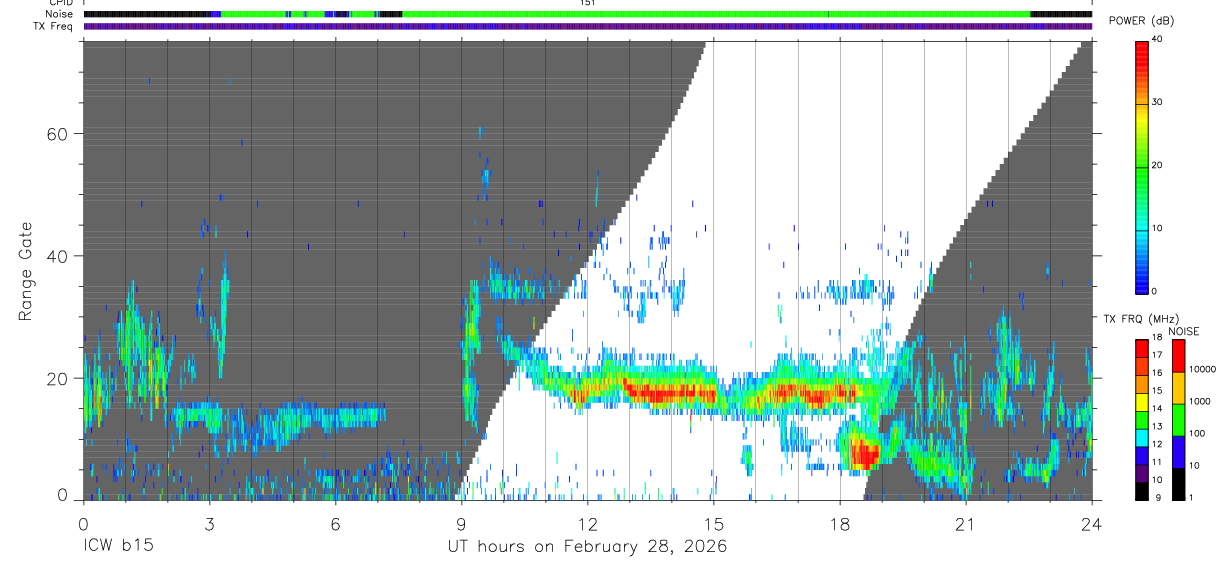Click the "6" UT hour axis tick
The height and width of the screenshot is (567, 1228).
point(335,523)
